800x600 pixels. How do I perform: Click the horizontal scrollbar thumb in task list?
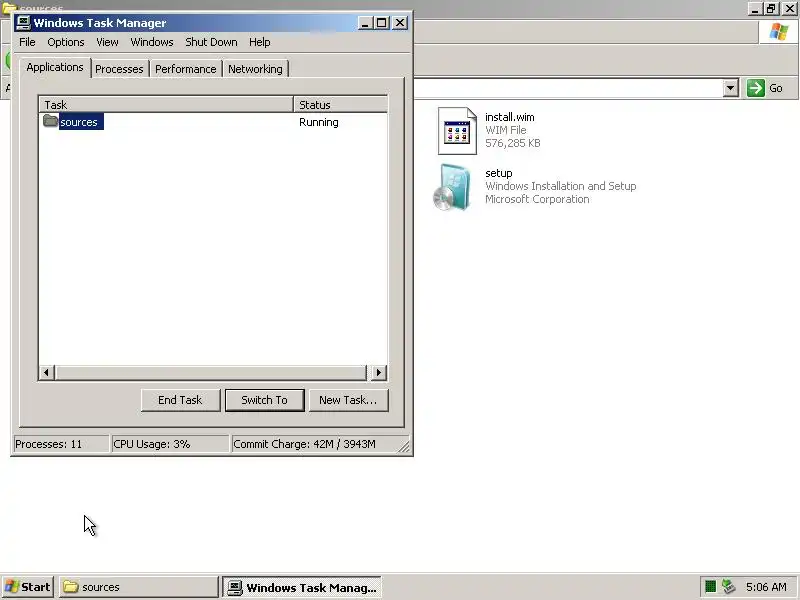(x=211, y=372)
